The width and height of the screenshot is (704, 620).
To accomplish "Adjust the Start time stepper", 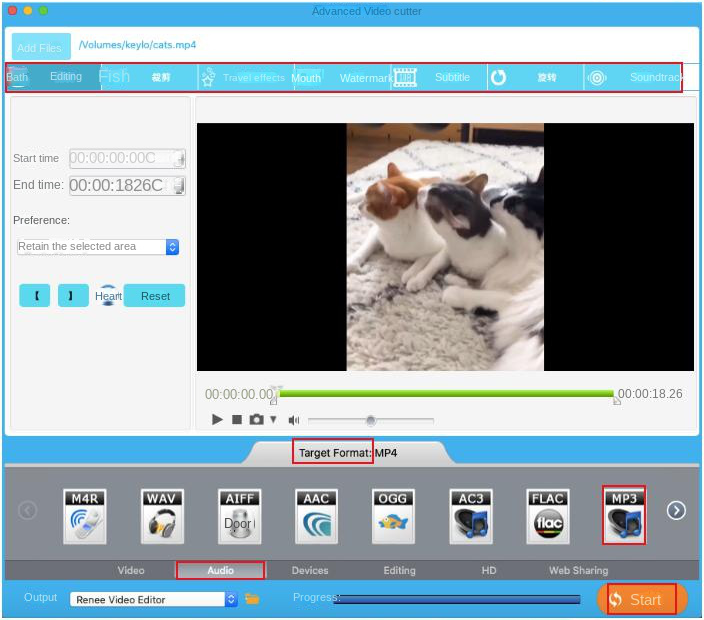I will [179, 158].
